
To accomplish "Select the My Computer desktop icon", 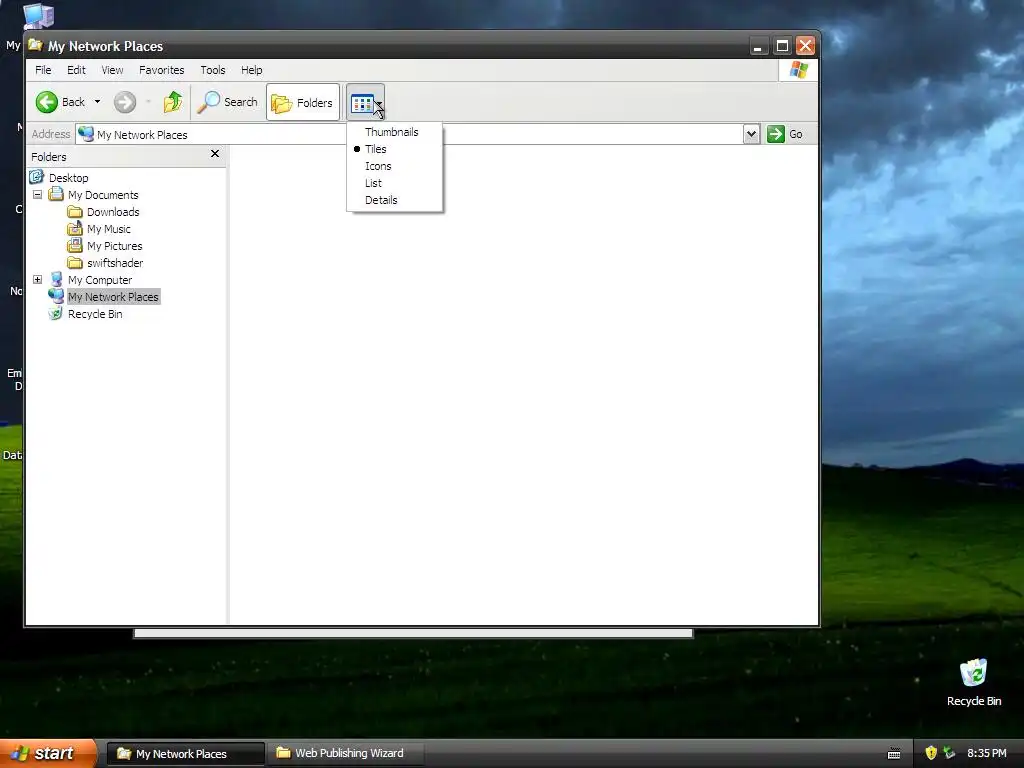I will point(38,16).
